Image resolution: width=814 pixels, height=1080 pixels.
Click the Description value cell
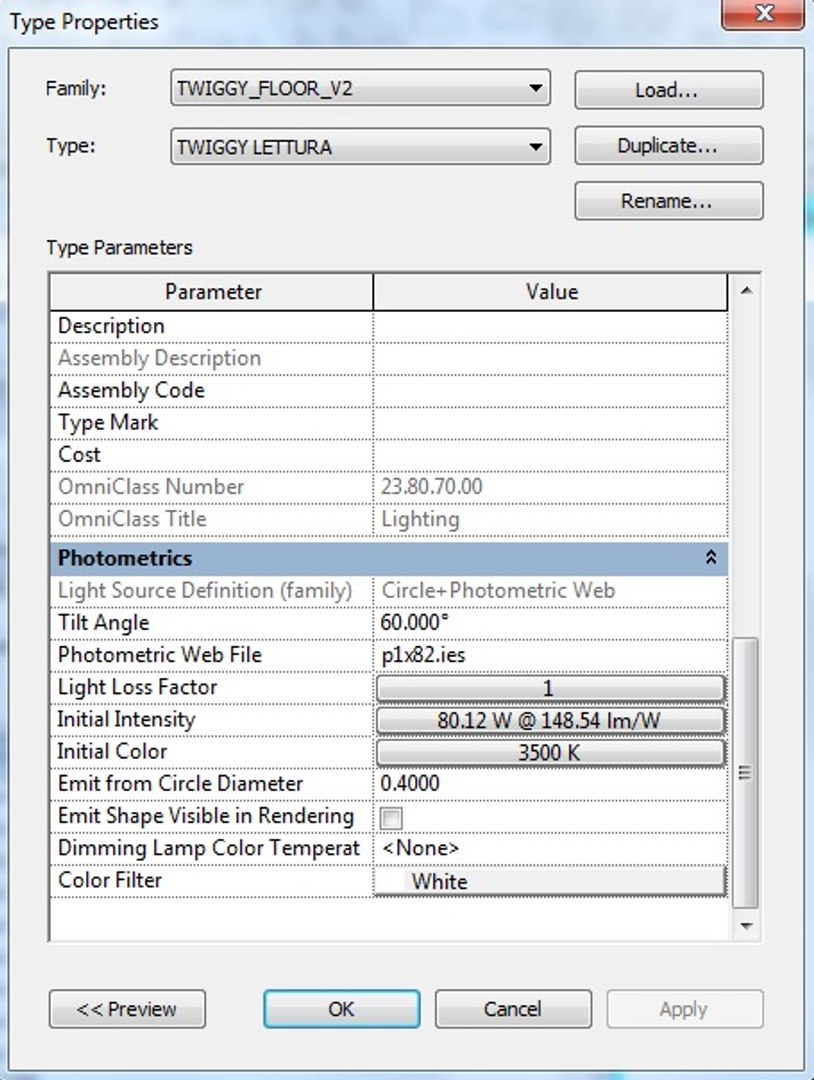(550, 326)
